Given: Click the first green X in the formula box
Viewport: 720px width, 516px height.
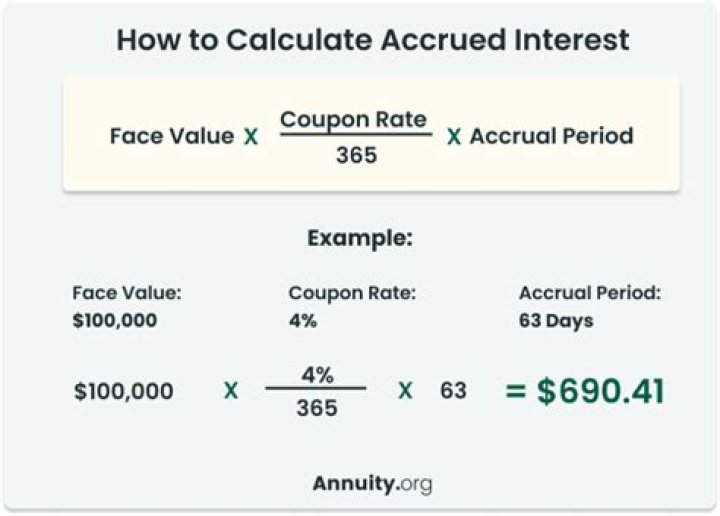Looking at the screenshot, I should (250, 136).
